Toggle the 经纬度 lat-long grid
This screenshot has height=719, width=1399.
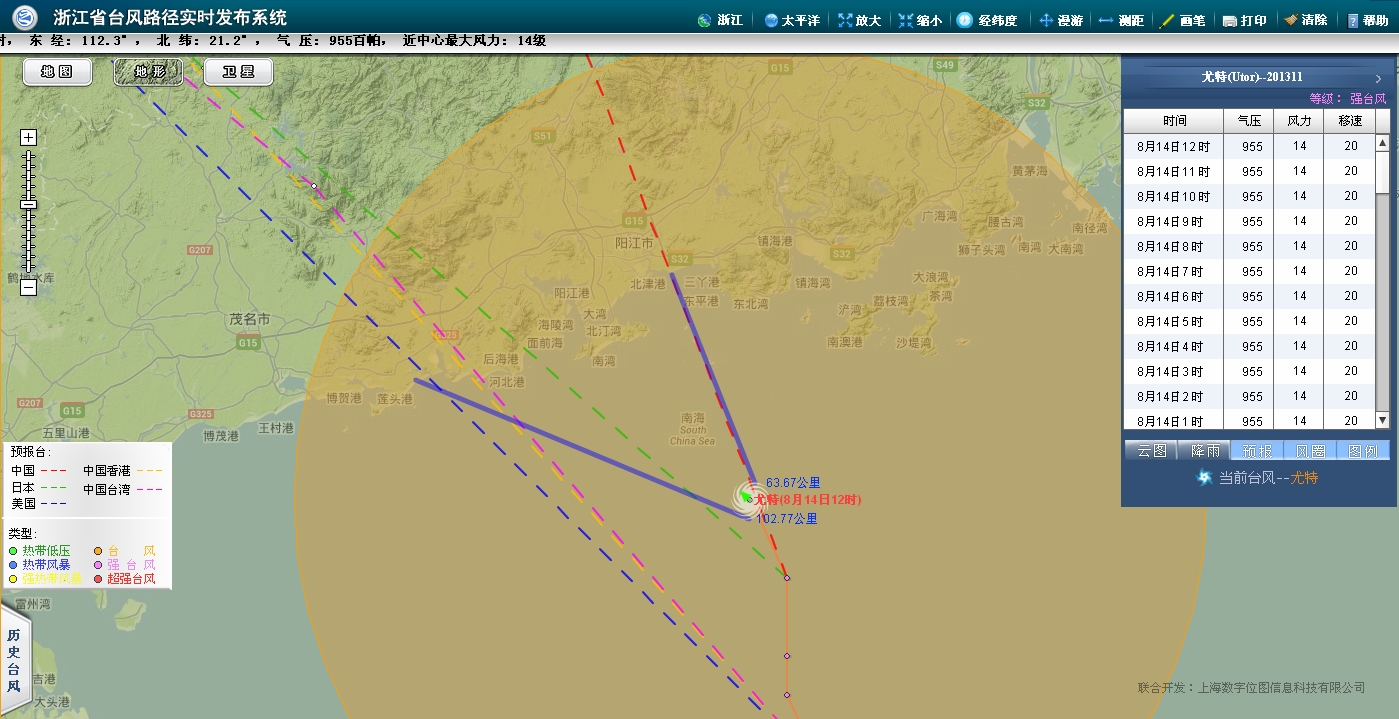point(986,20)
